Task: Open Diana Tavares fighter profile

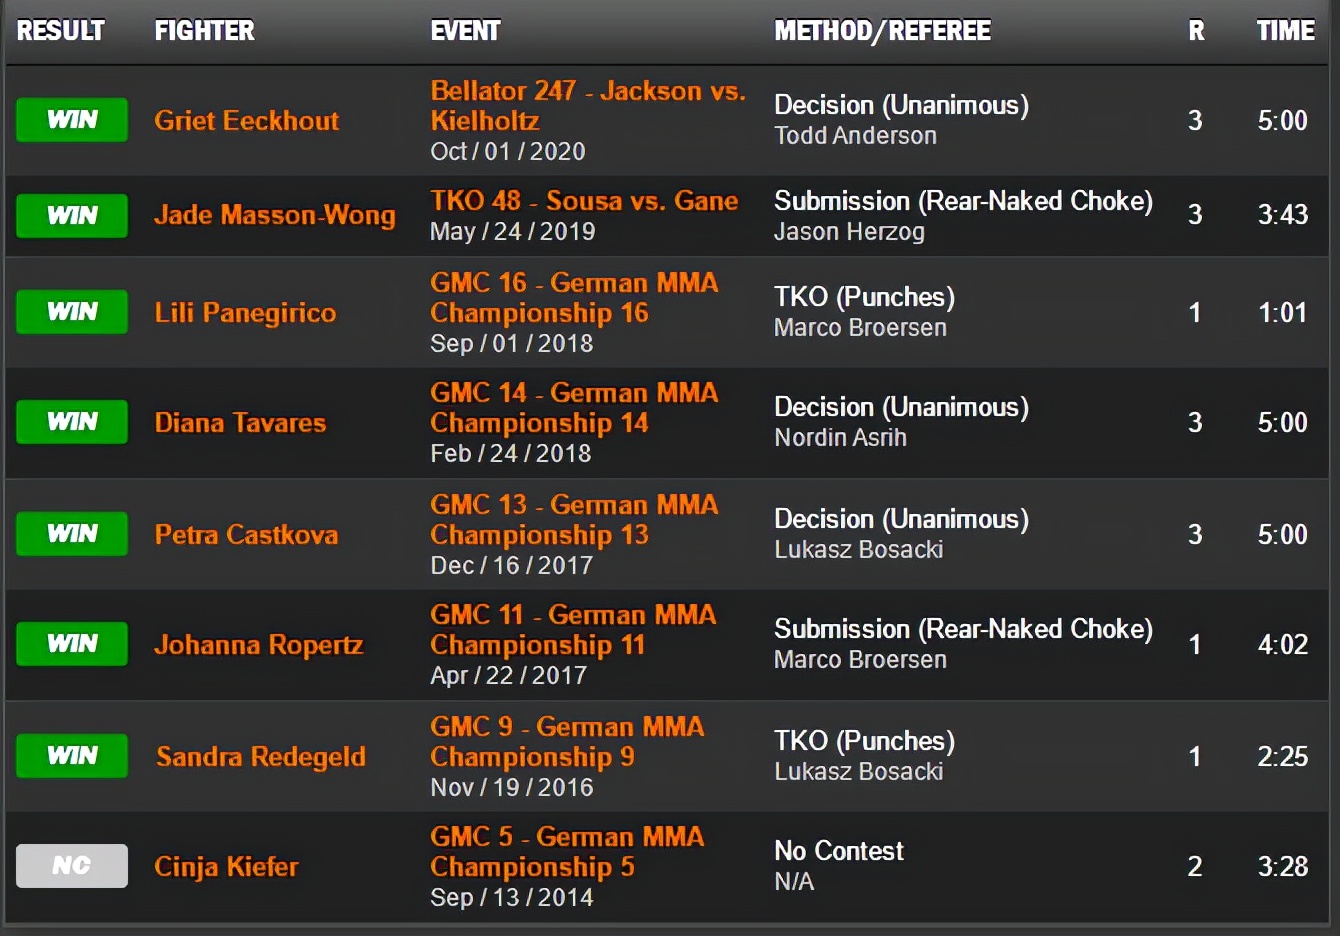Action: coord(240,423)
